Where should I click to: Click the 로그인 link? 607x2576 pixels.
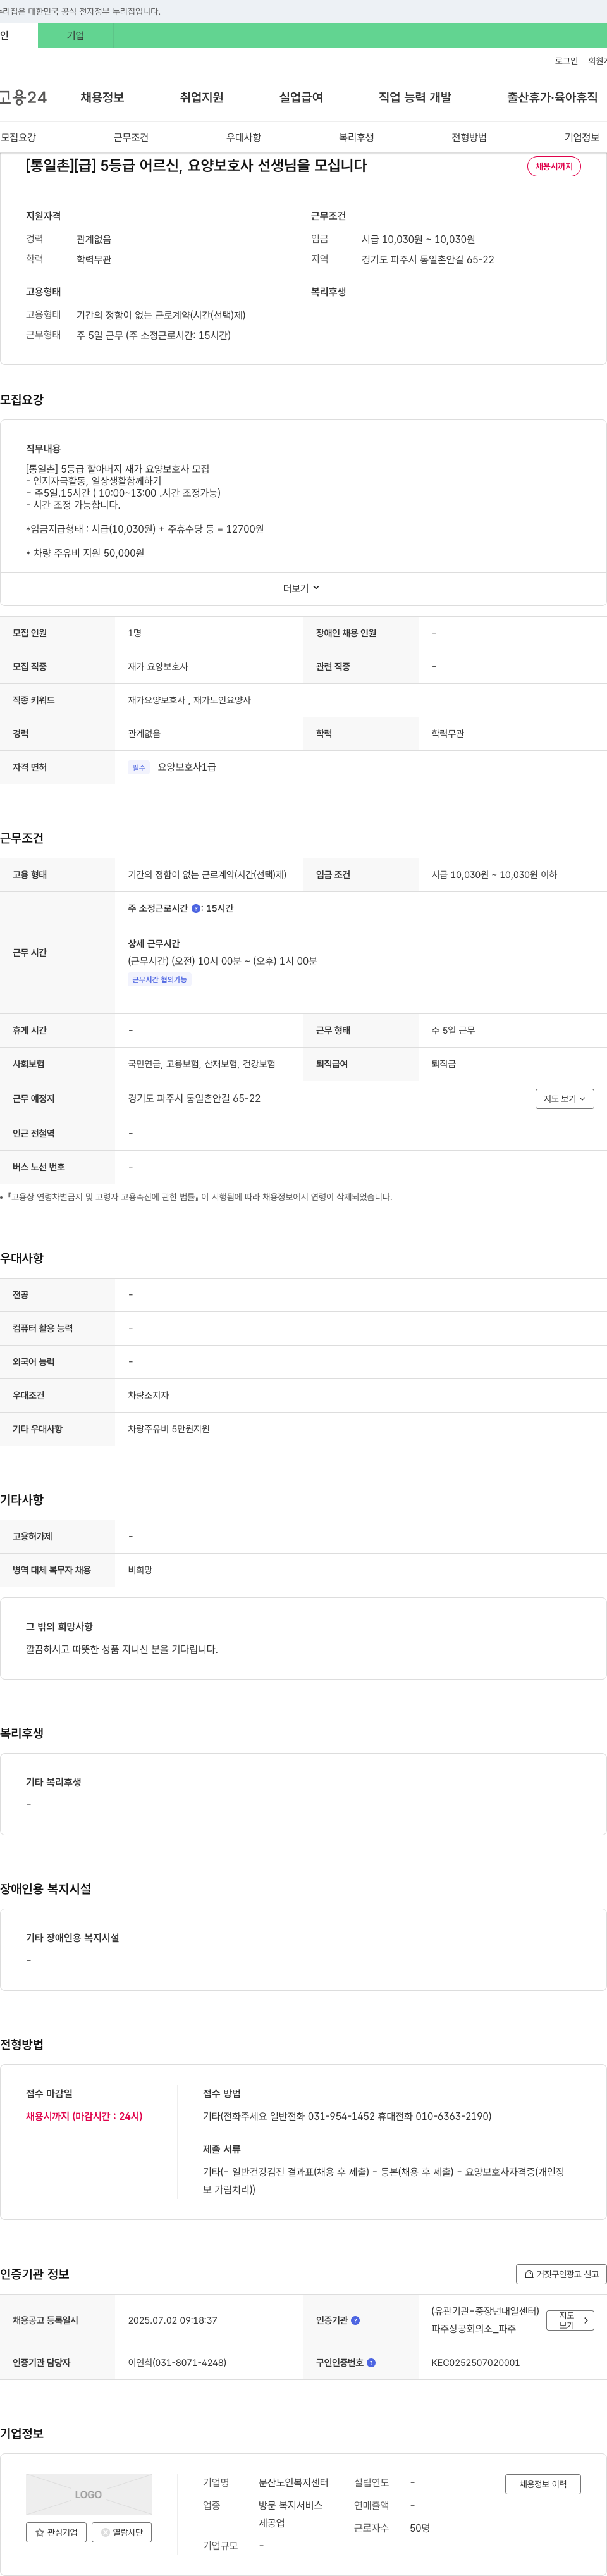coord(566,61)
